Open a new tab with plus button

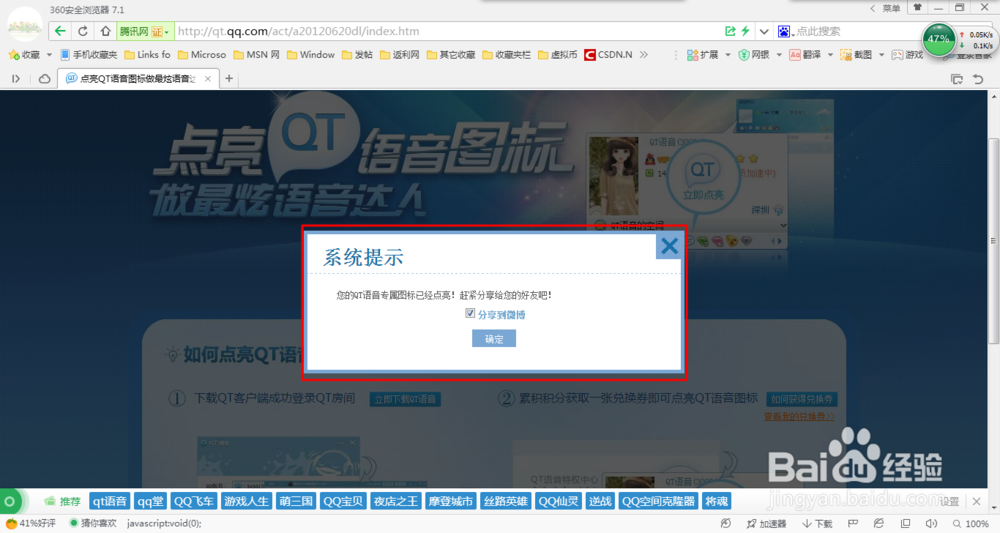[x=229, y=78]
